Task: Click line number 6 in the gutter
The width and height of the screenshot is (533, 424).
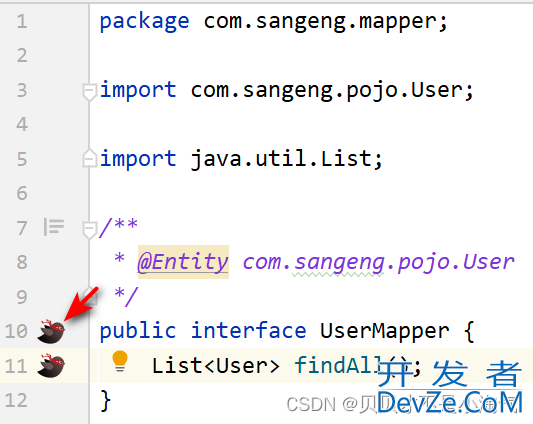Action: pos(22,193)
